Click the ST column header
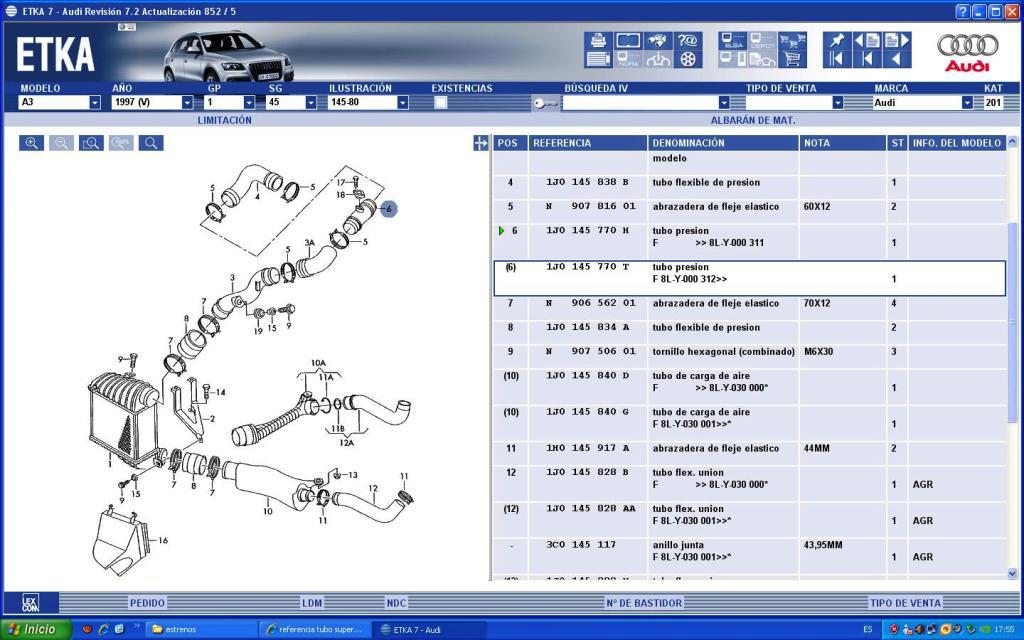This screenshot has width=1024, height=640. tap(897, 143)
